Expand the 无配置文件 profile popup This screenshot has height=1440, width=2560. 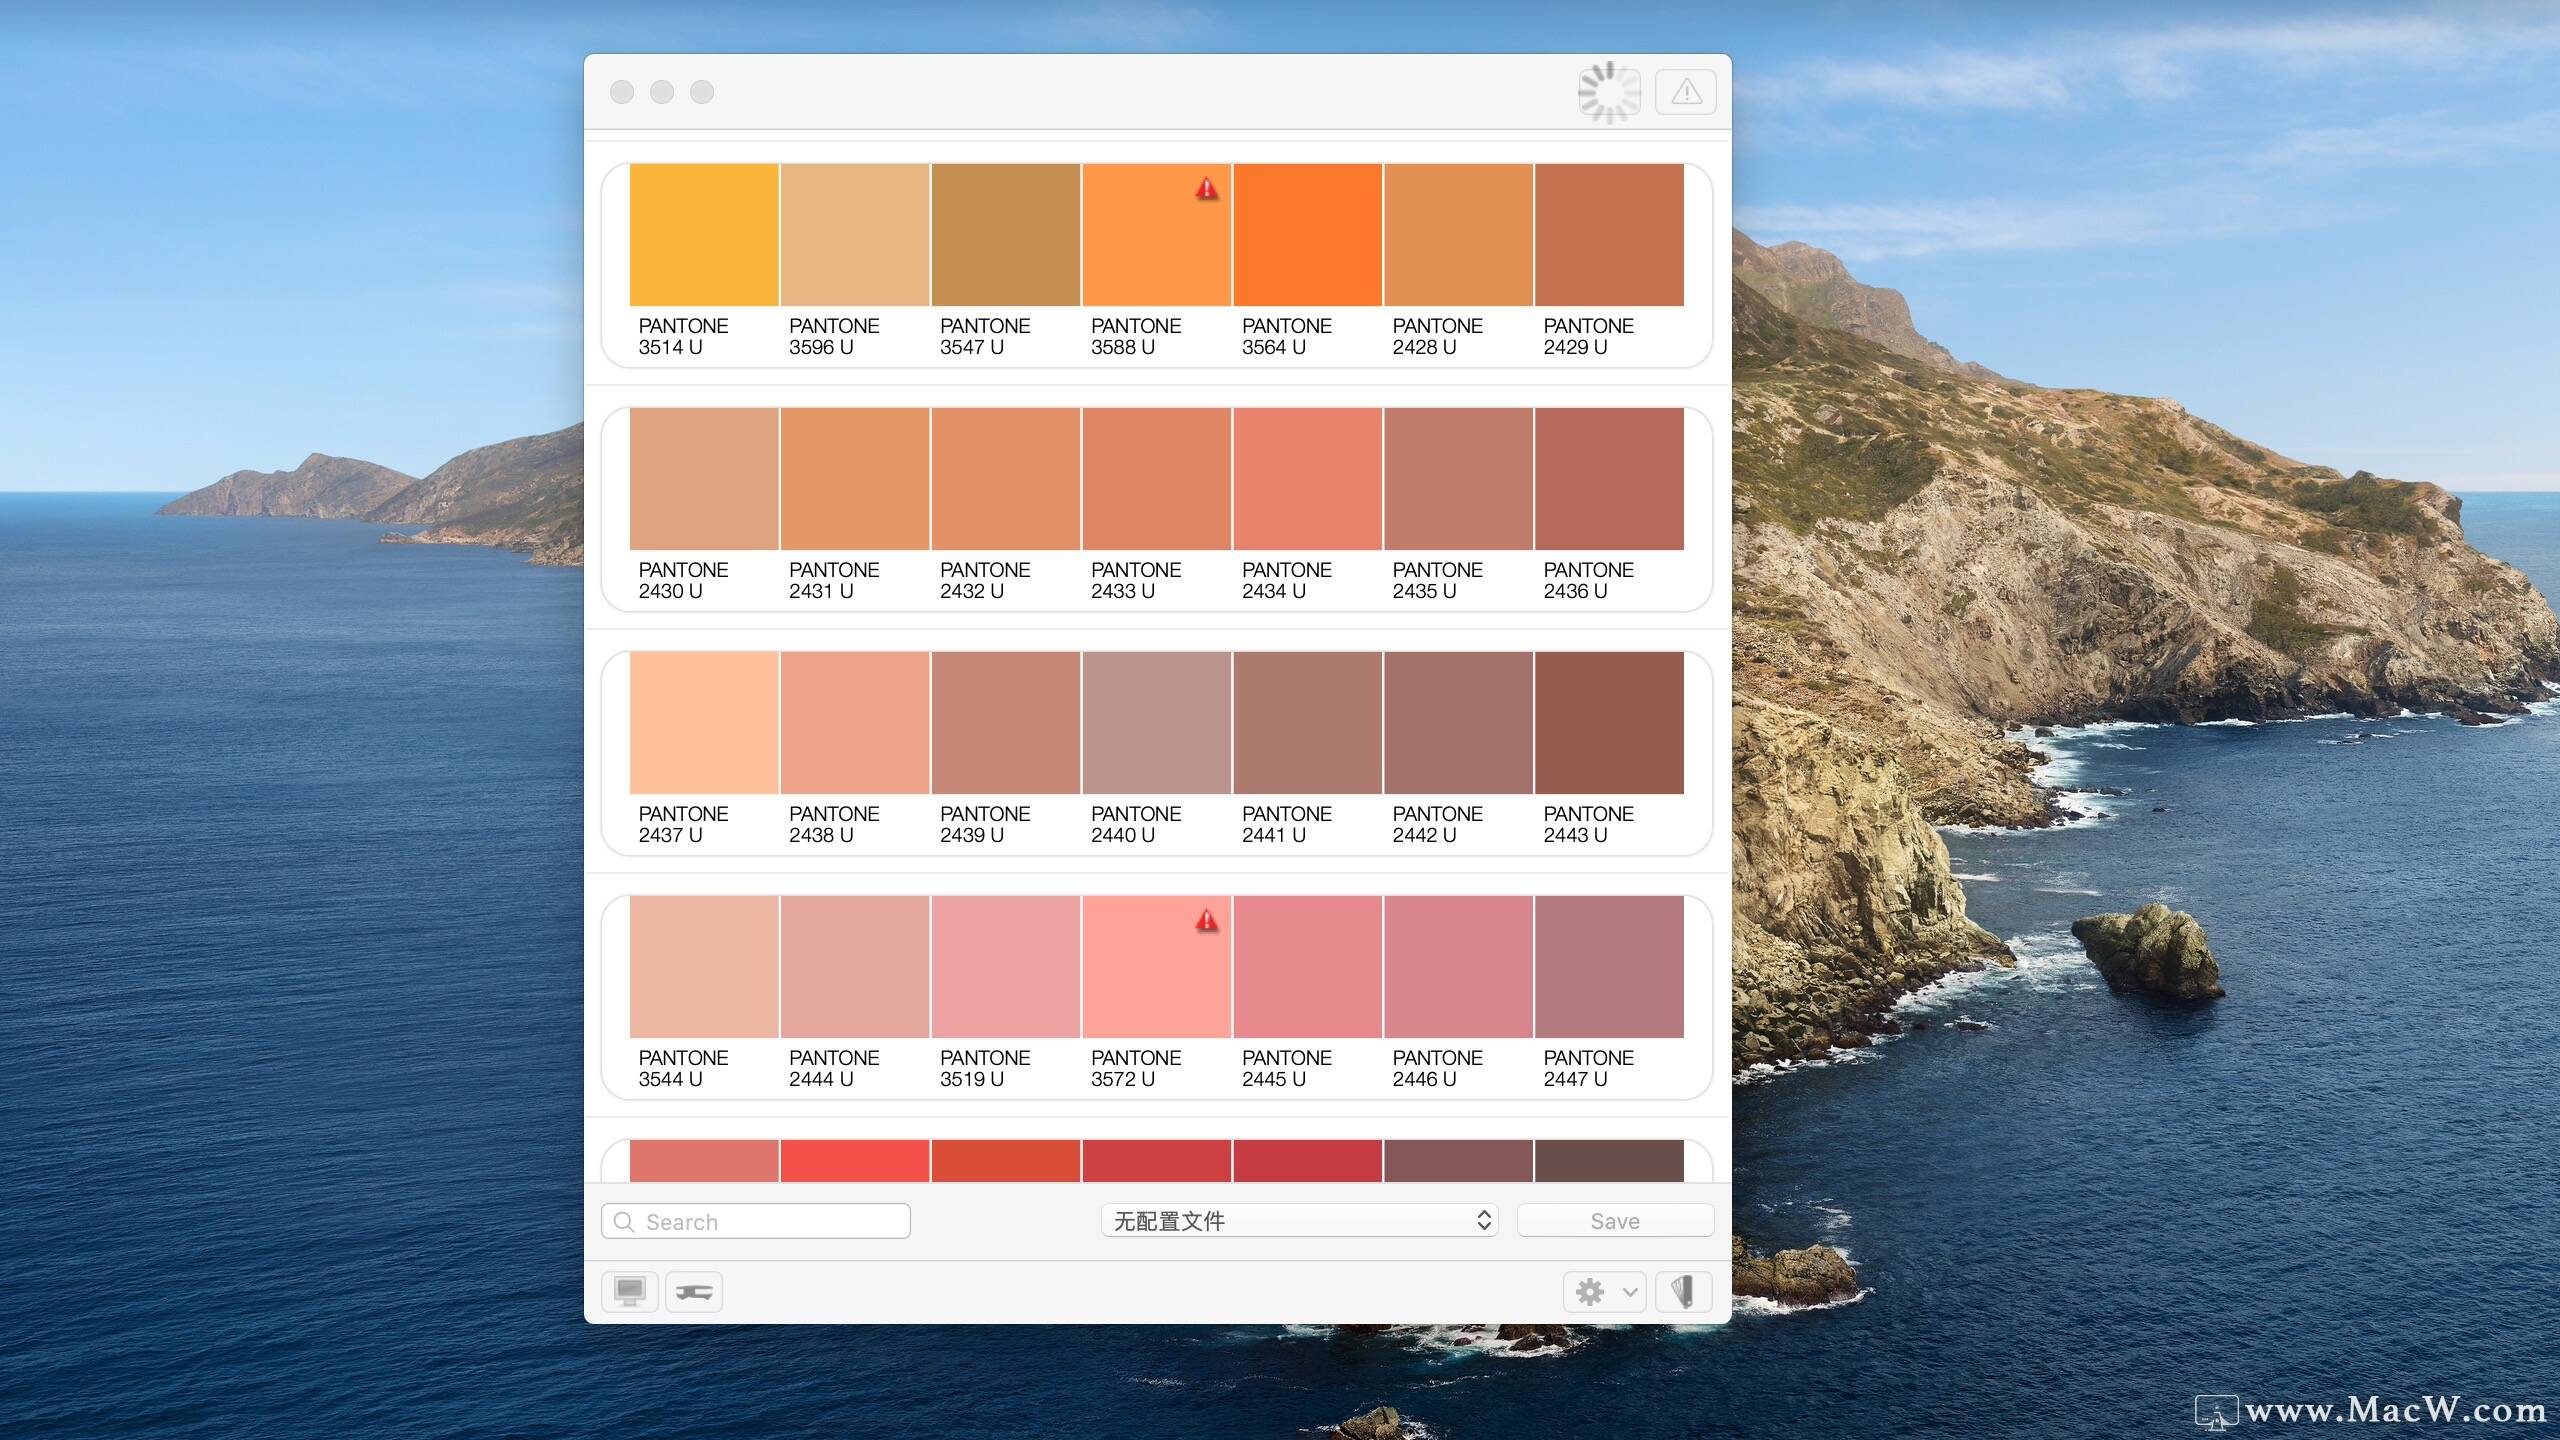pos(1298,1220)
